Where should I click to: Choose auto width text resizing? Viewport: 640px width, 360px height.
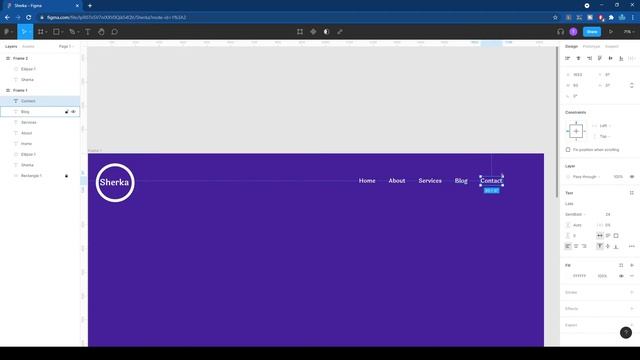pos(600,236)
